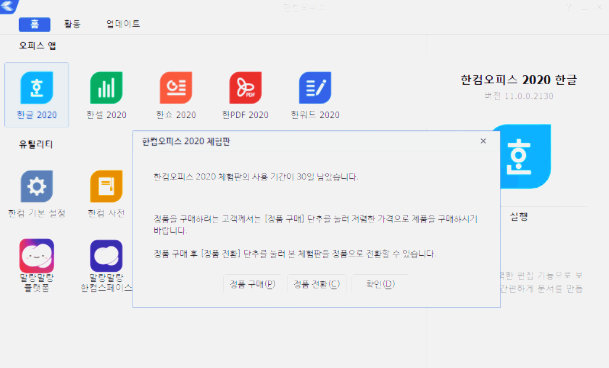Switch to the 홈 tab

pyautogui.click(x=35, y=24)
